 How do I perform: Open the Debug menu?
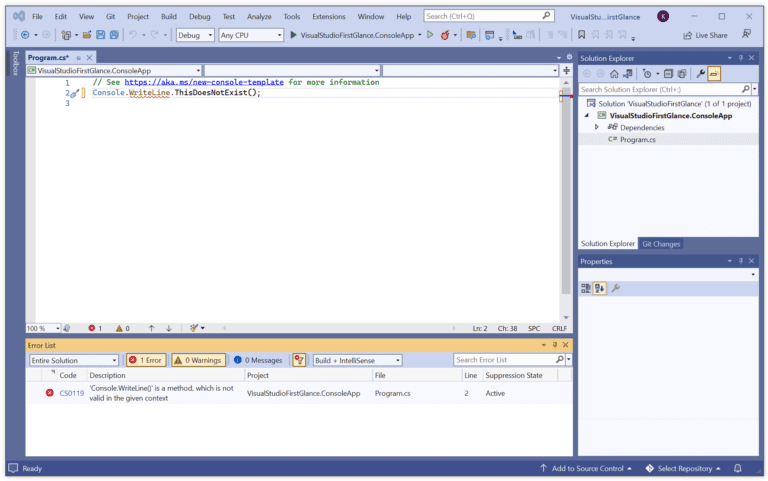click(x=199, y=17)
